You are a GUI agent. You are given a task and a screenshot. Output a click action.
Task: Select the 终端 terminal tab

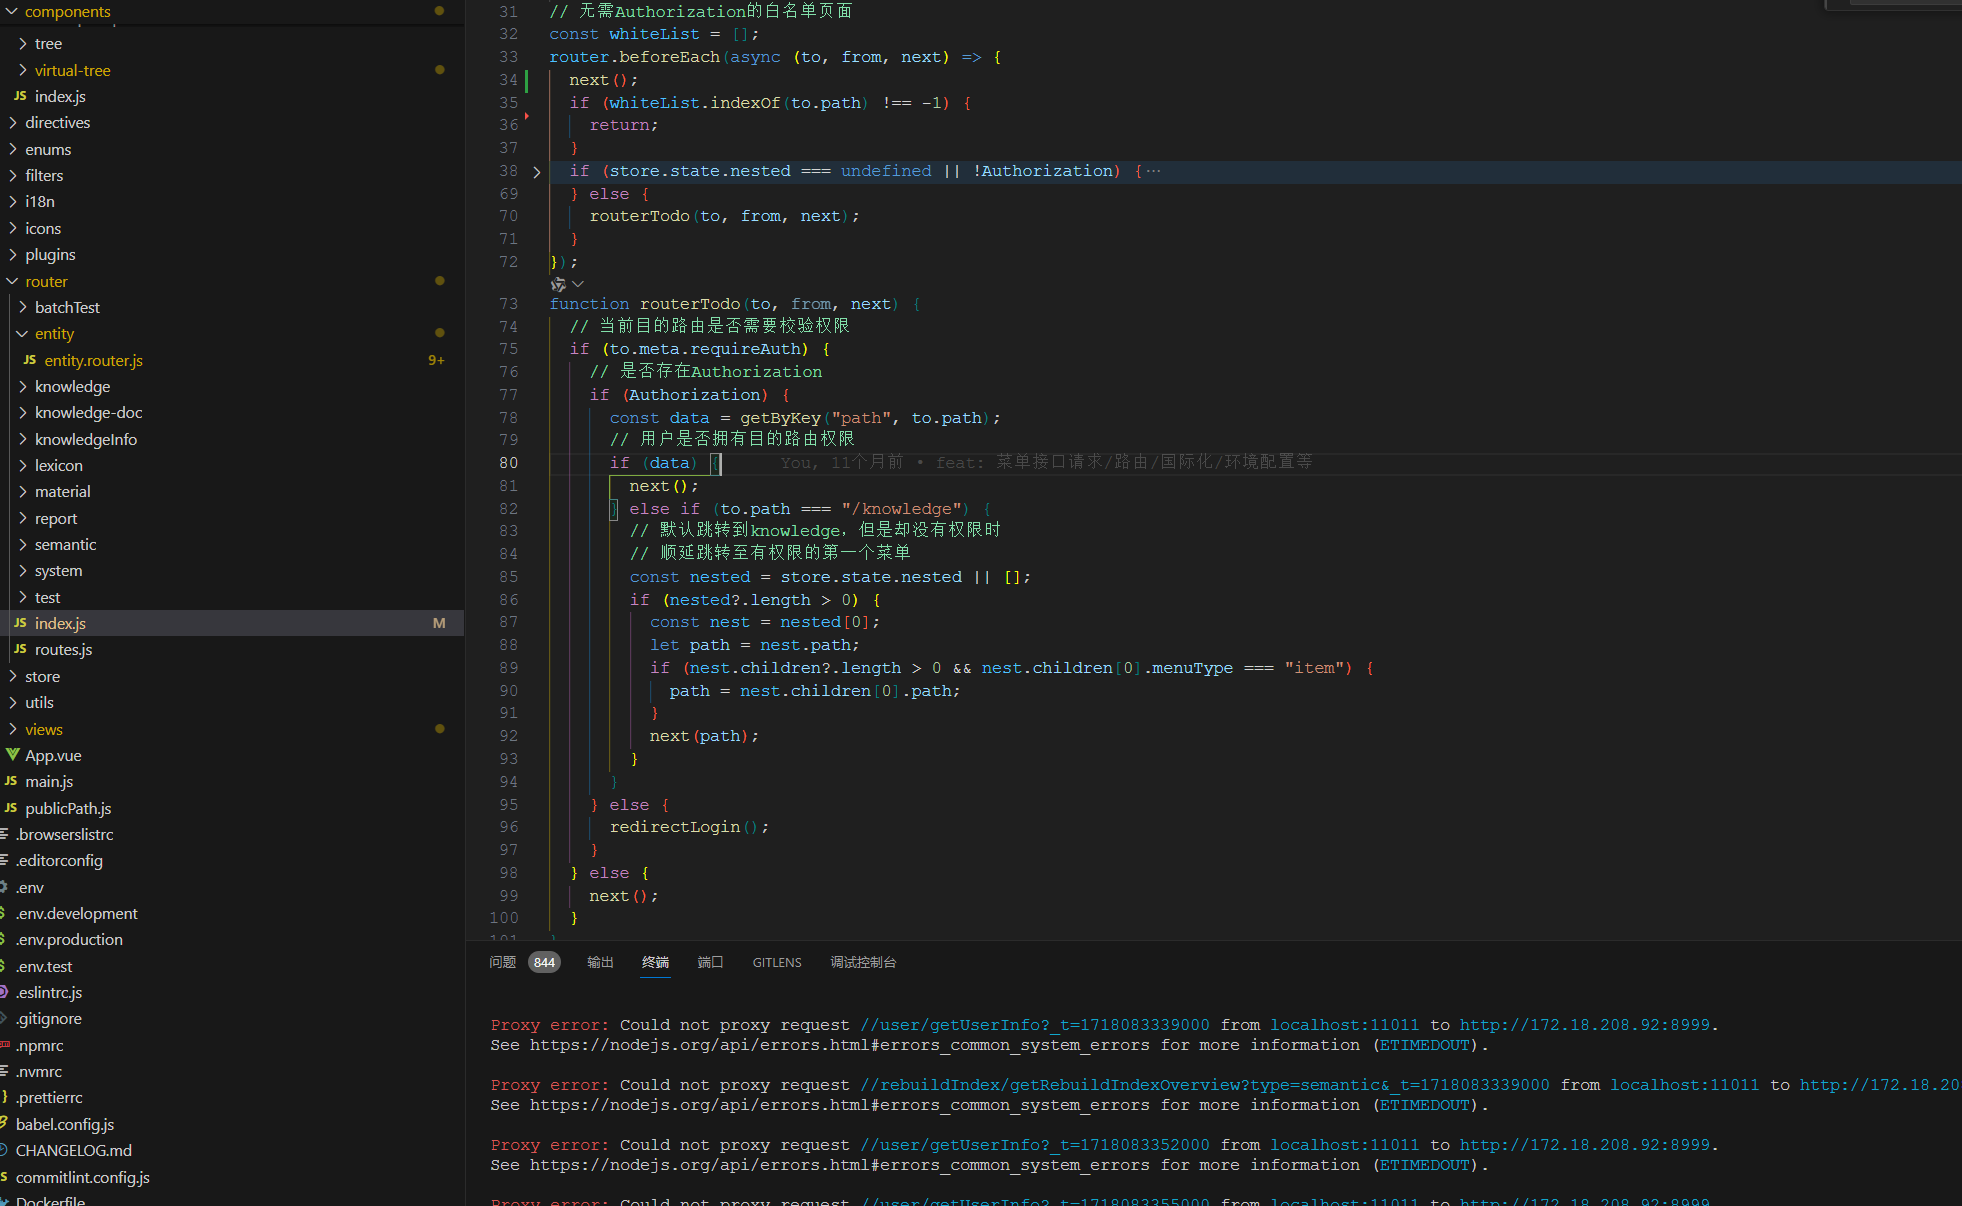[656, 962]
